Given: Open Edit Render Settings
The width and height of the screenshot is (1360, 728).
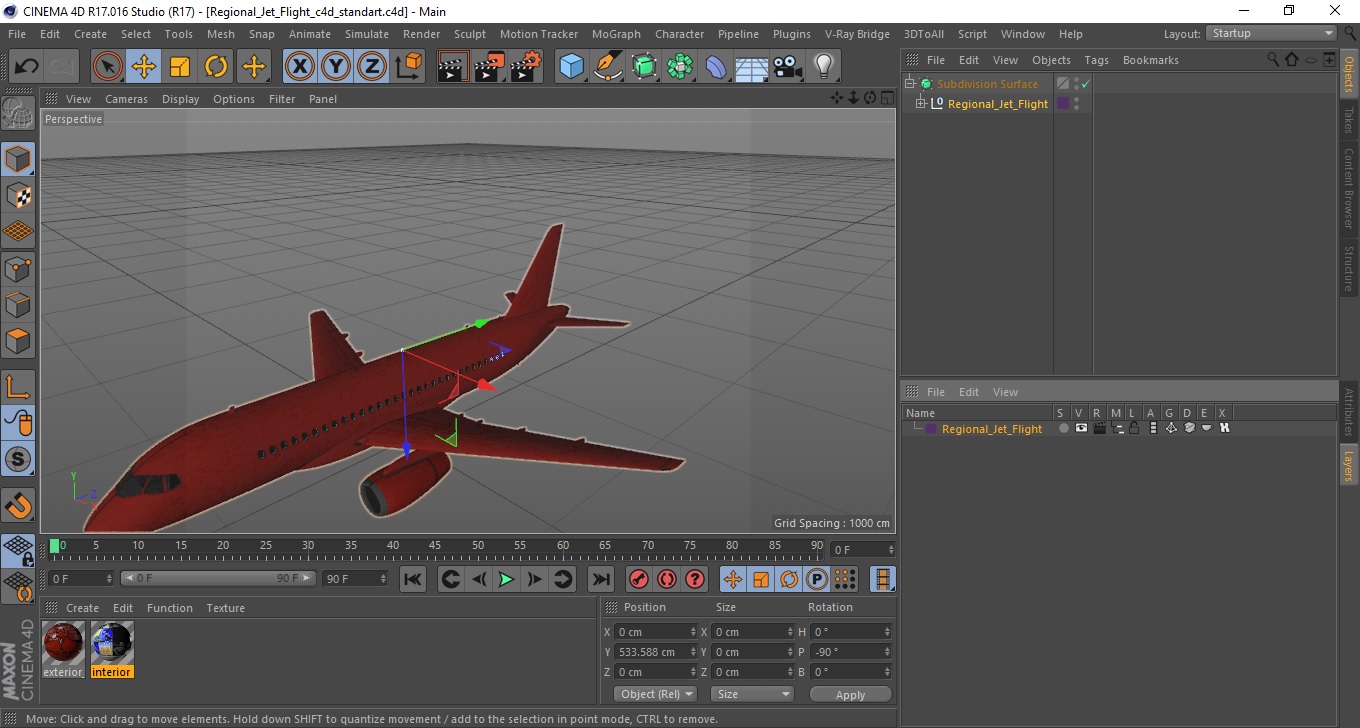Looking at the screenshot, I should pos(526,67).
